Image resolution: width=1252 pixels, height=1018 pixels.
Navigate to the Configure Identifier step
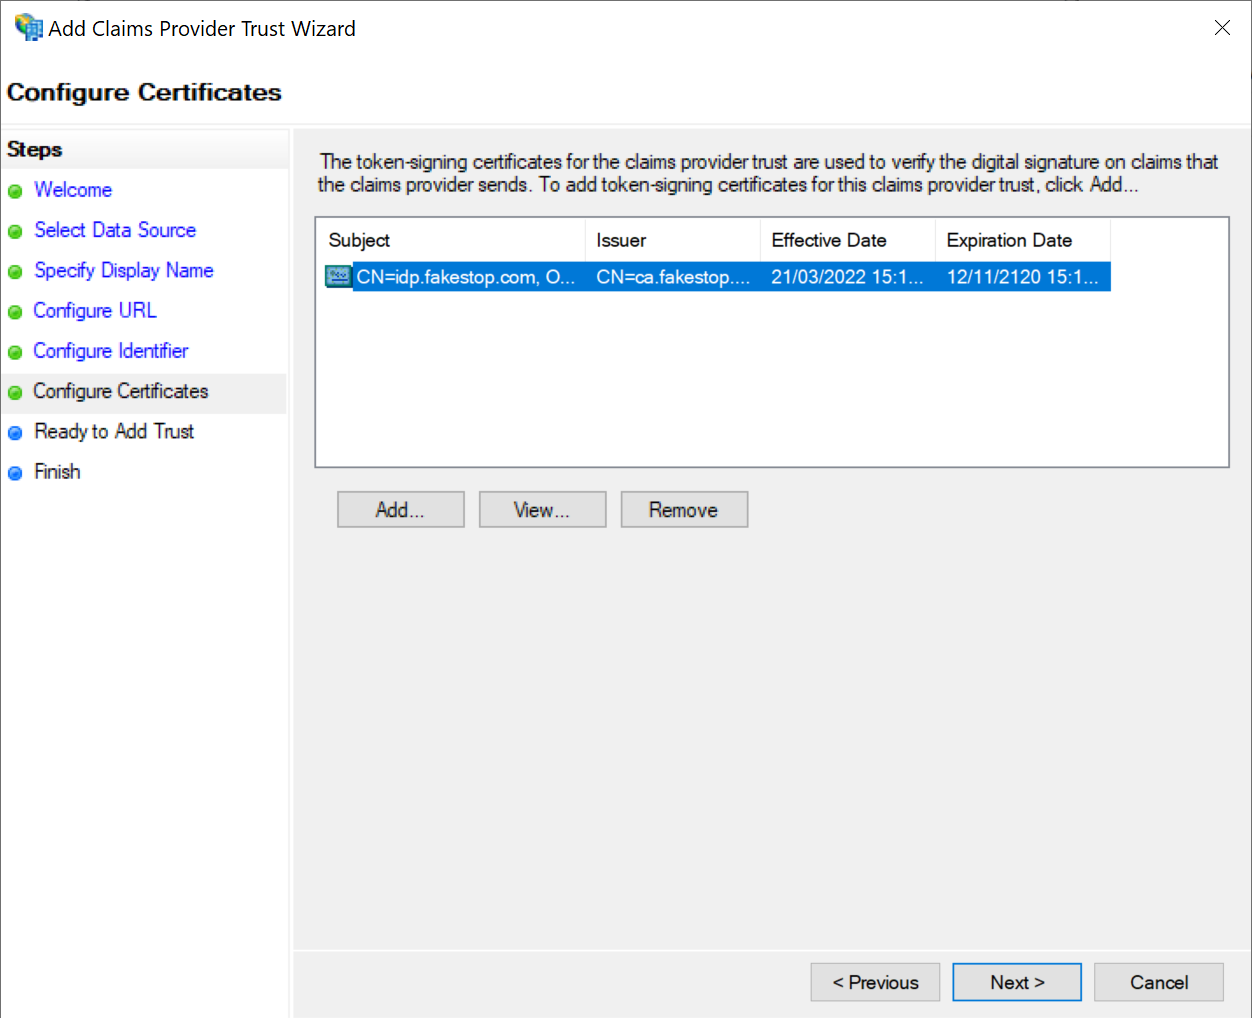pos(110,351)
